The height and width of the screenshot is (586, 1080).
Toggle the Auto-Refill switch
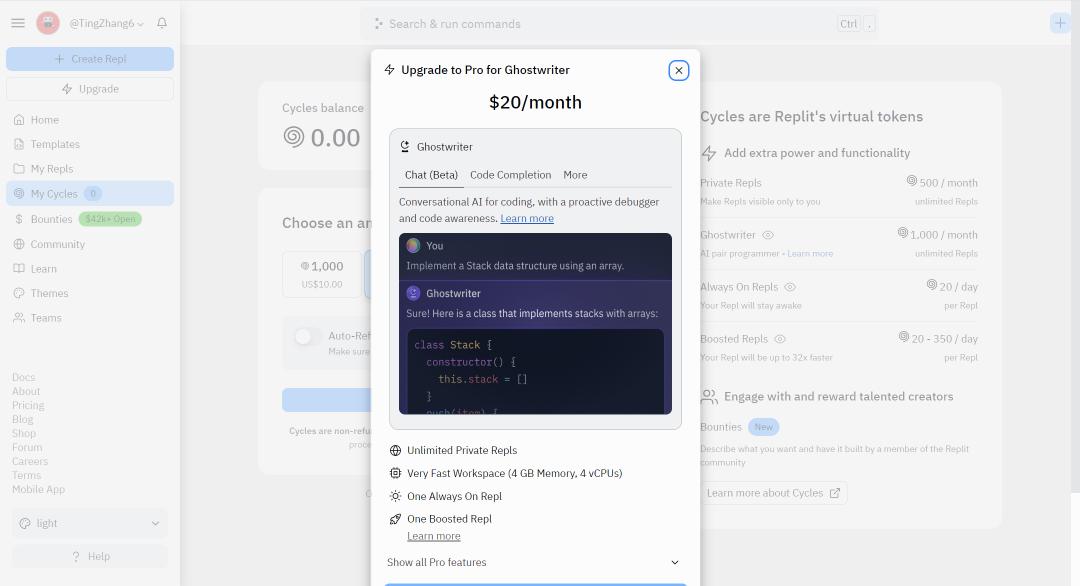tap(307, 337)
